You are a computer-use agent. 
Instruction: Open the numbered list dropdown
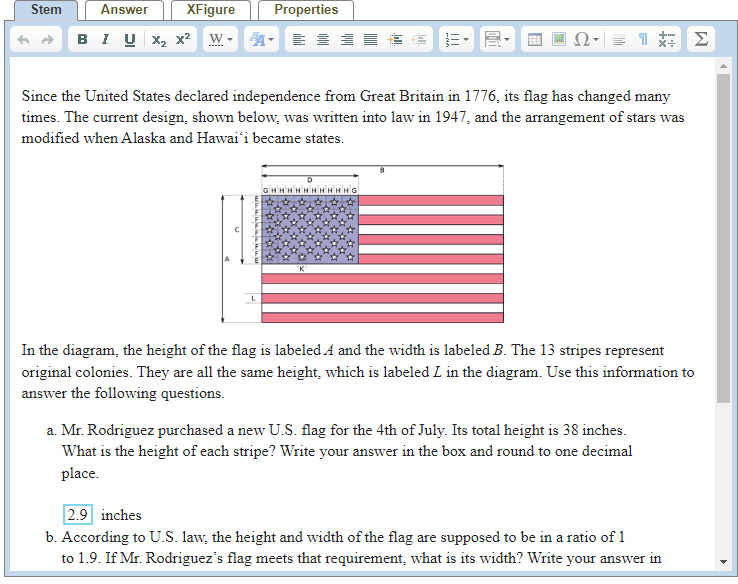457,39
